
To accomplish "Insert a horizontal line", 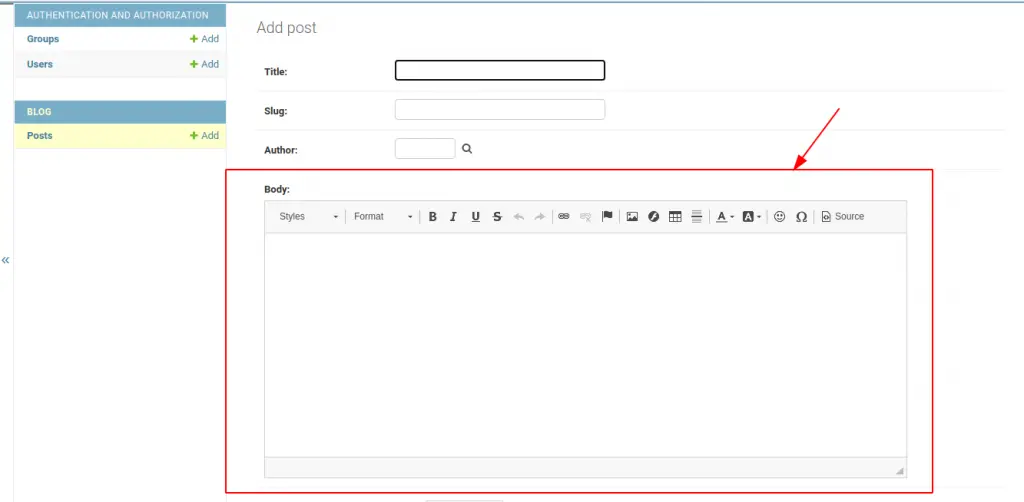I will click(697, 217).
